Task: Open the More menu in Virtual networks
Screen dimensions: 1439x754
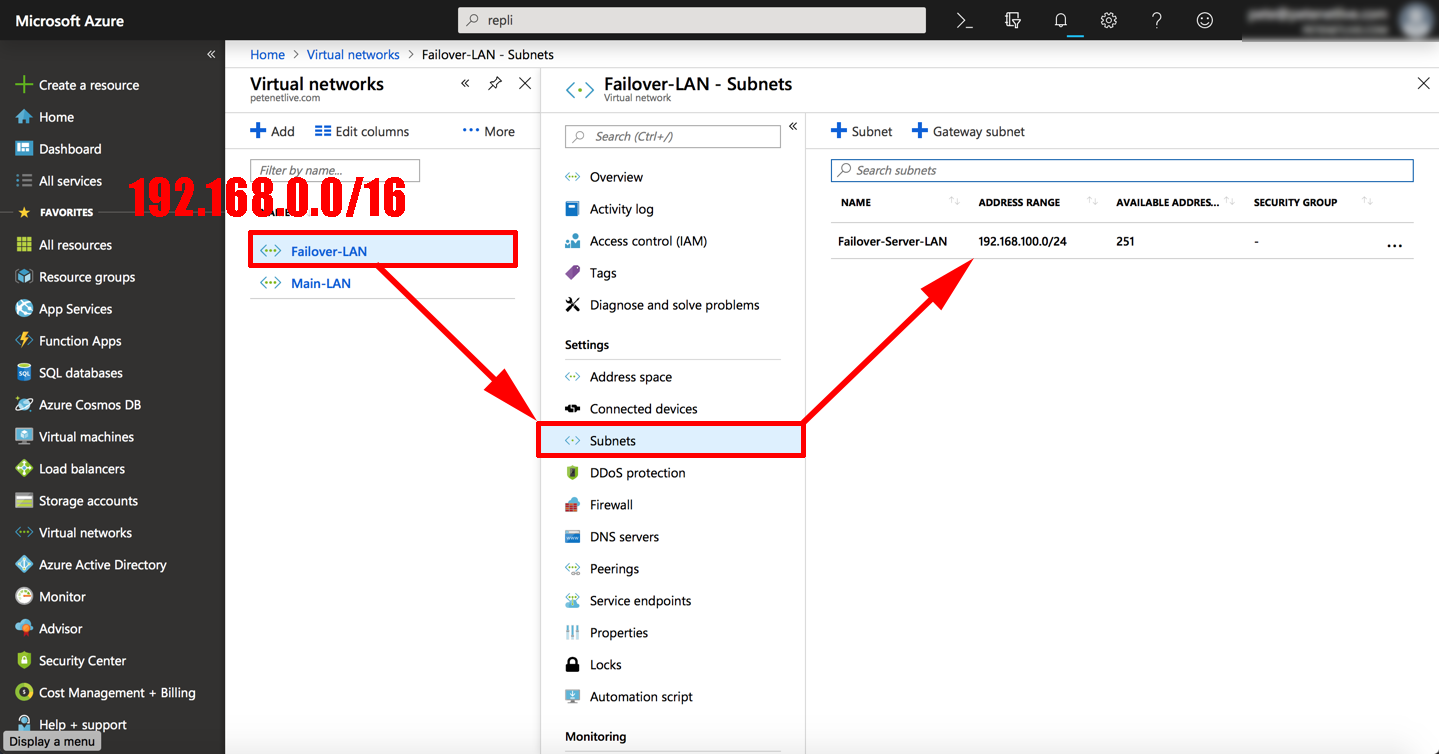Action: pos(489,131)
